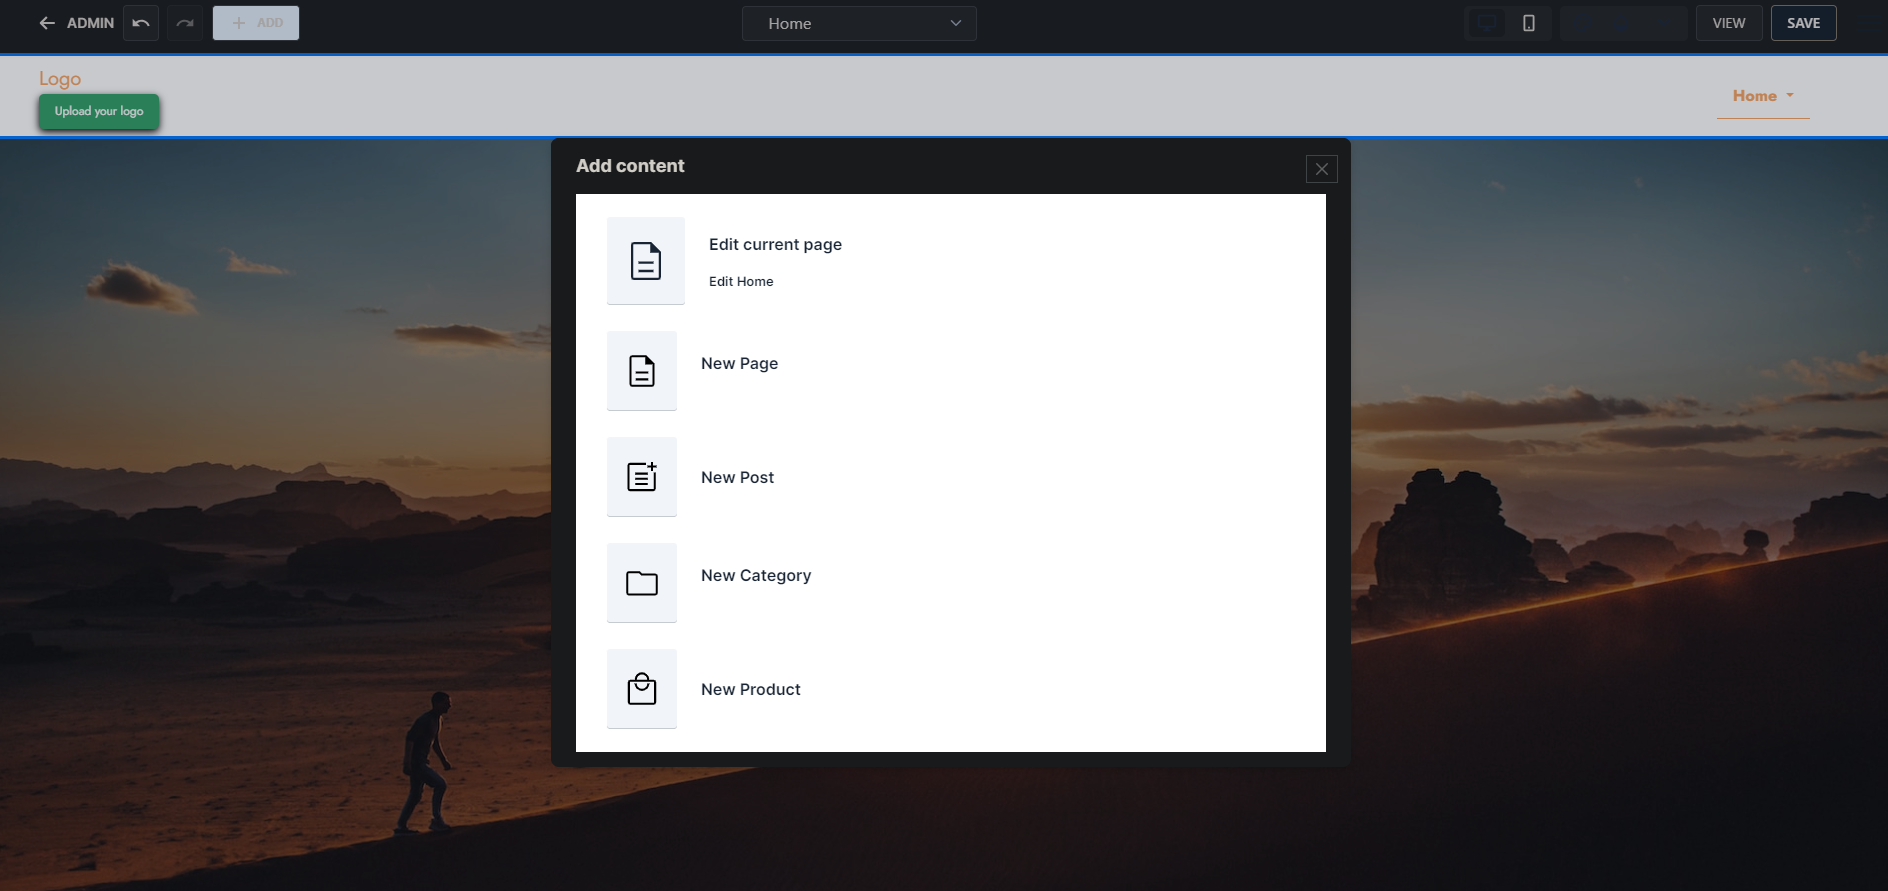Open the Home page selector dropdown
Image resolution: width=1888 pixels, height=891 pixels.
click(x=859, y=23)
